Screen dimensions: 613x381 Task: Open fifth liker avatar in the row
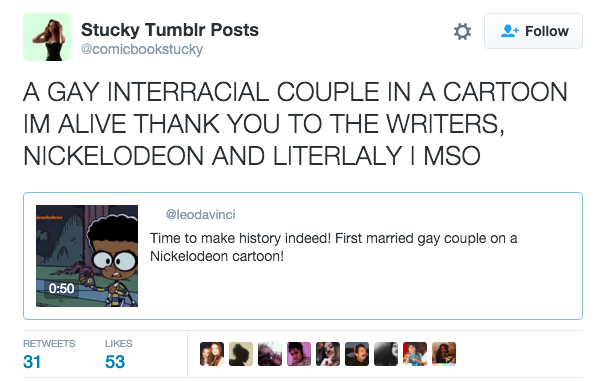click(x=328, y=354)
